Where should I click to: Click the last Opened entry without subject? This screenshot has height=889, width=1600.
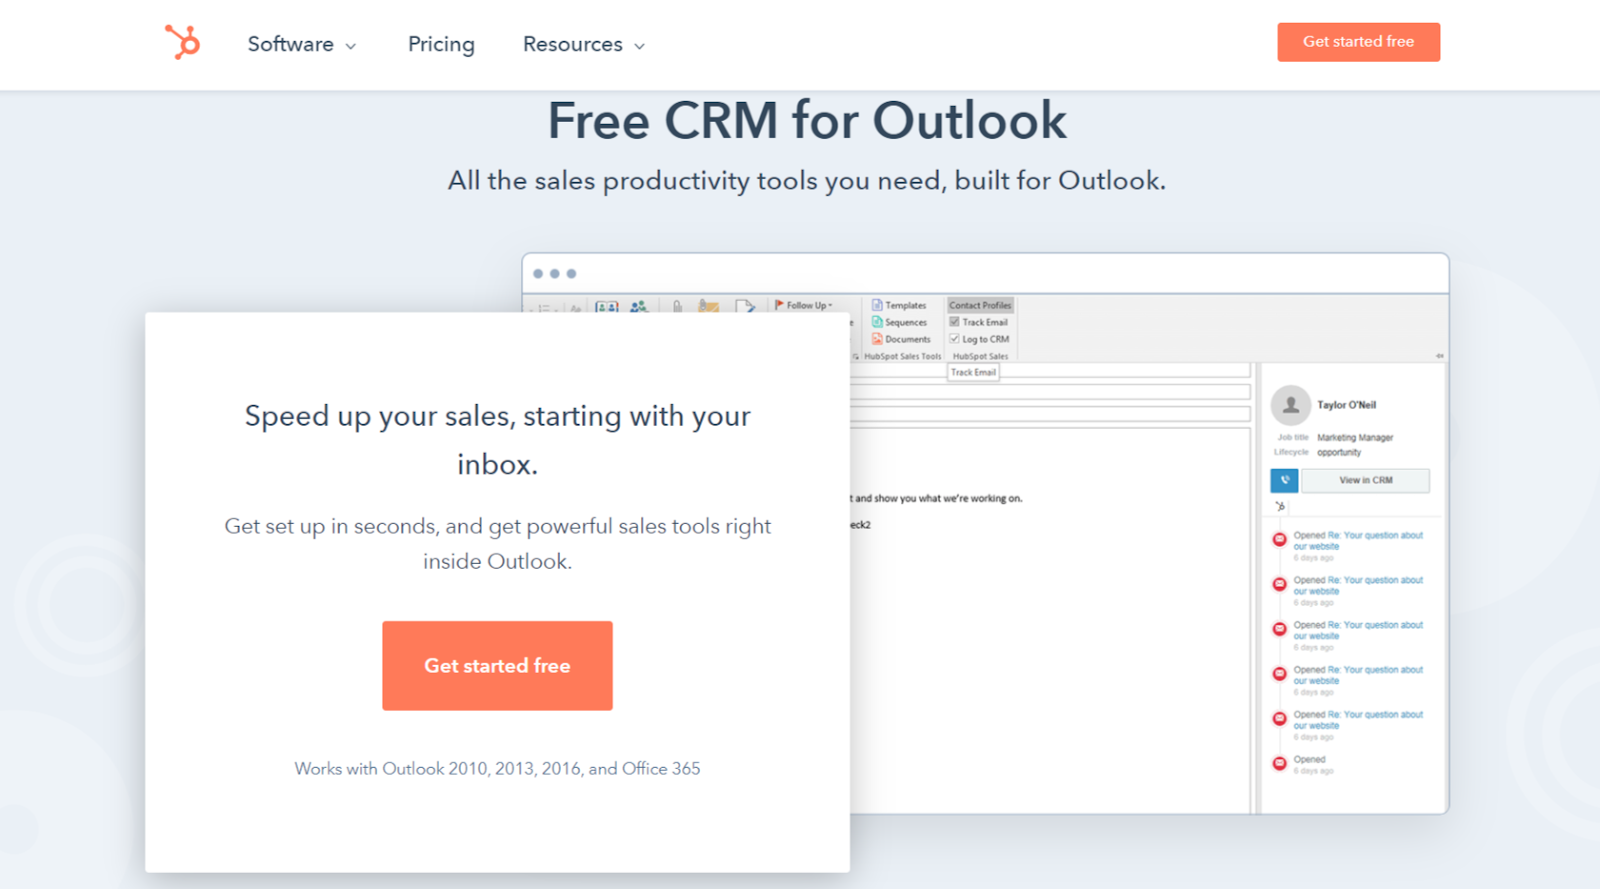(x=1309, y=760)
